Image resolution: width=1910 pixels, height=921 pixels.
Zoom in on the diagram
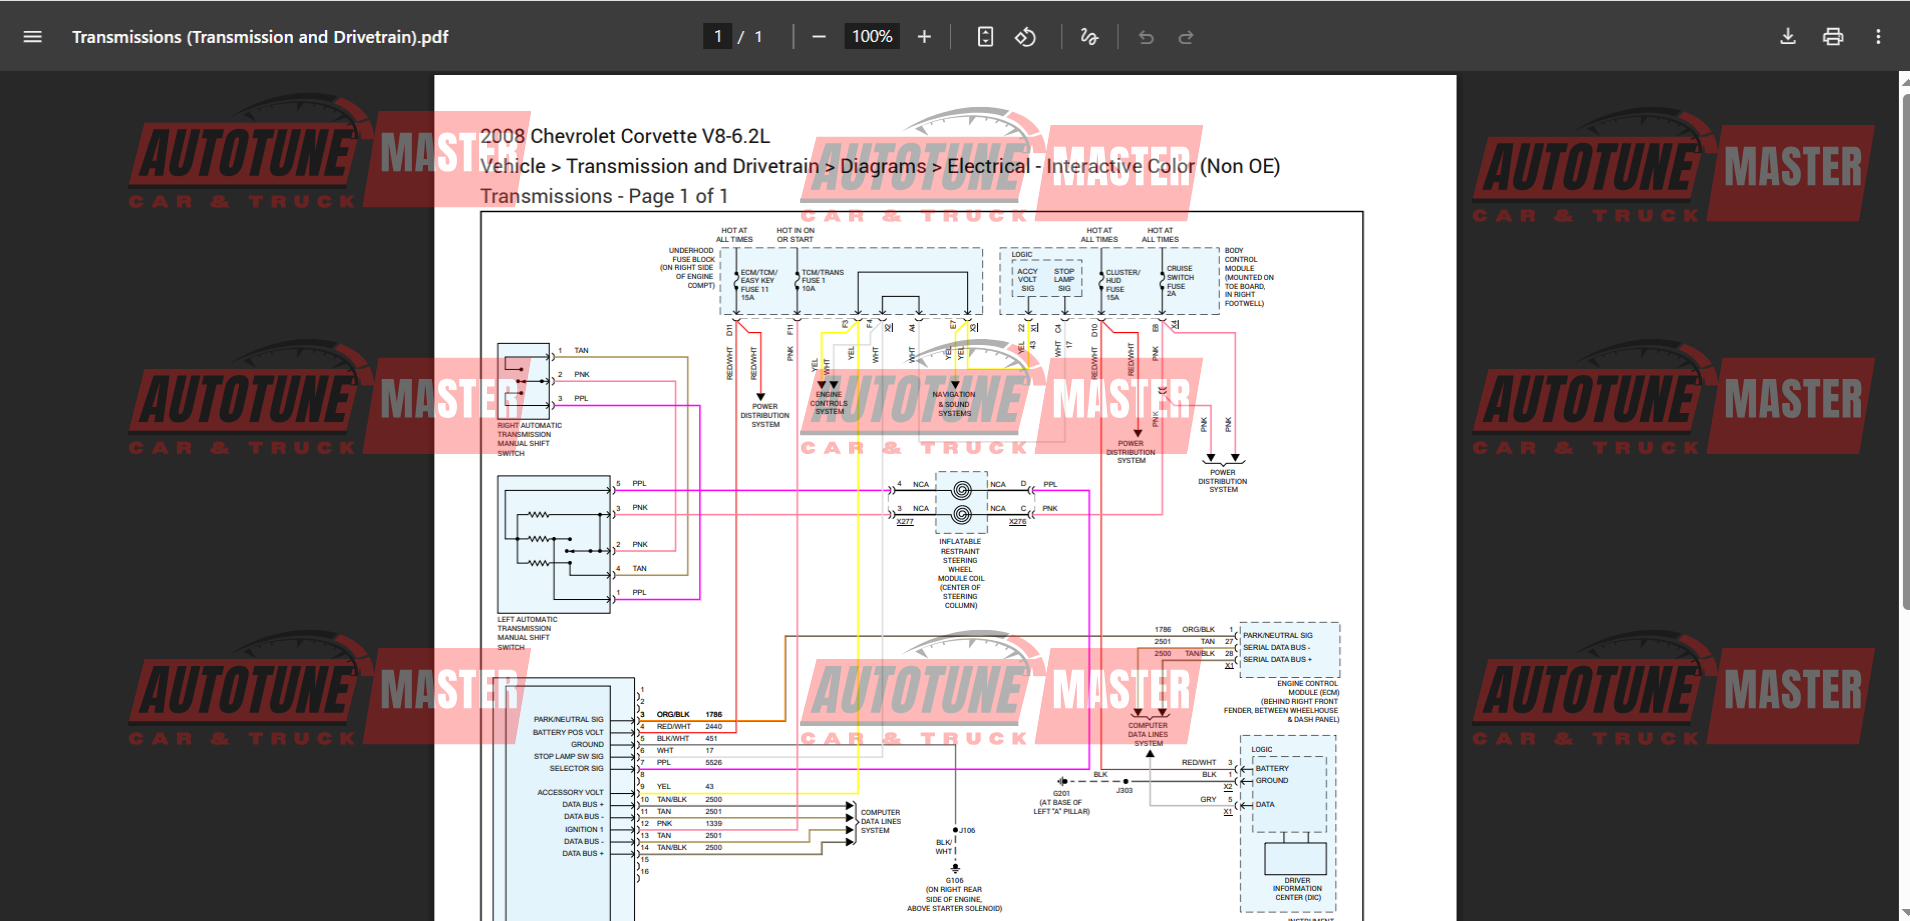pyautogui.click(x=923, y=36)
